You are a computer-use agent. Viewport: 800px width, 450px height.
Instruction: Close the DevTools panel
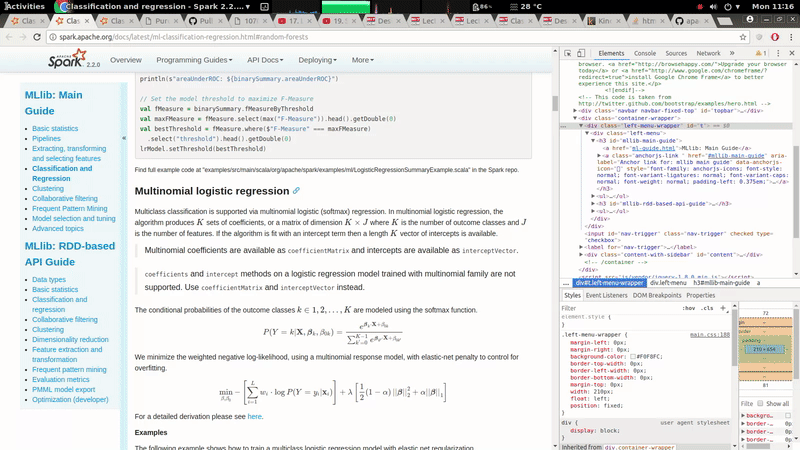point(792,53)
